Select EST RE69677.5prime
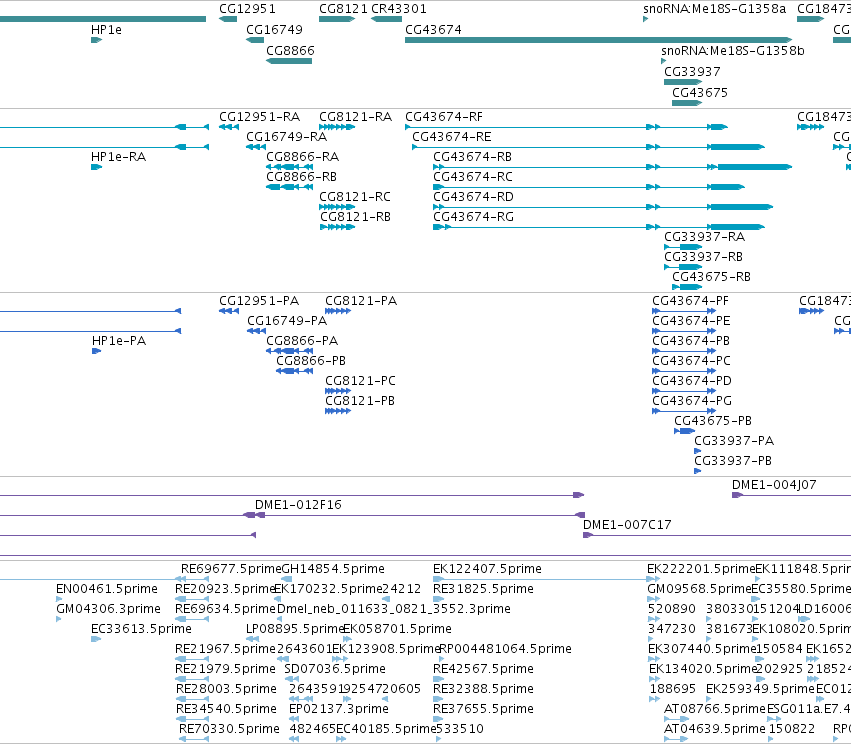The height and width of the screenshot is (744, 851). click(x=231, y=569)
